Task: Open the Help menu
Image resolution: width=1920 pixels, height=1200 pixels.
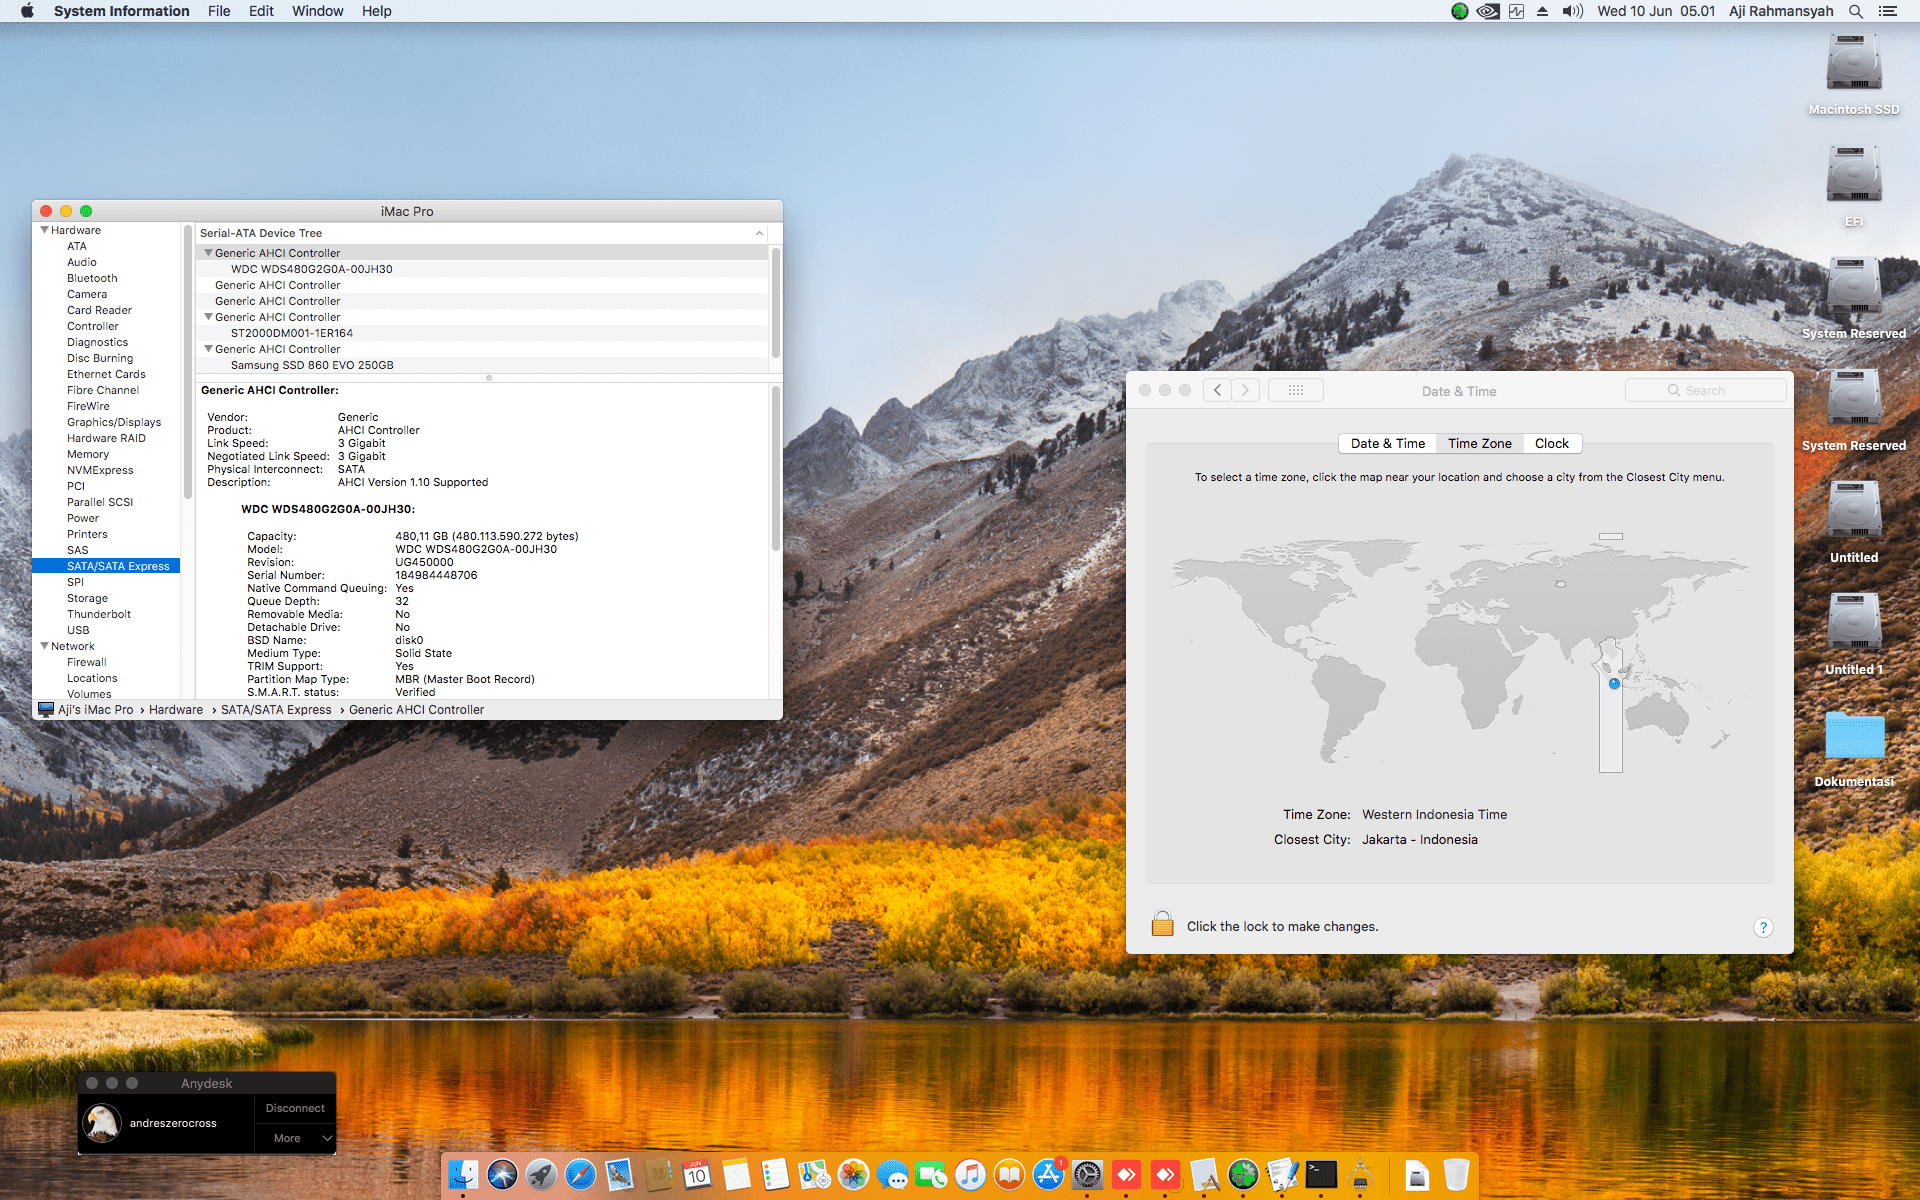Action: 376,11
